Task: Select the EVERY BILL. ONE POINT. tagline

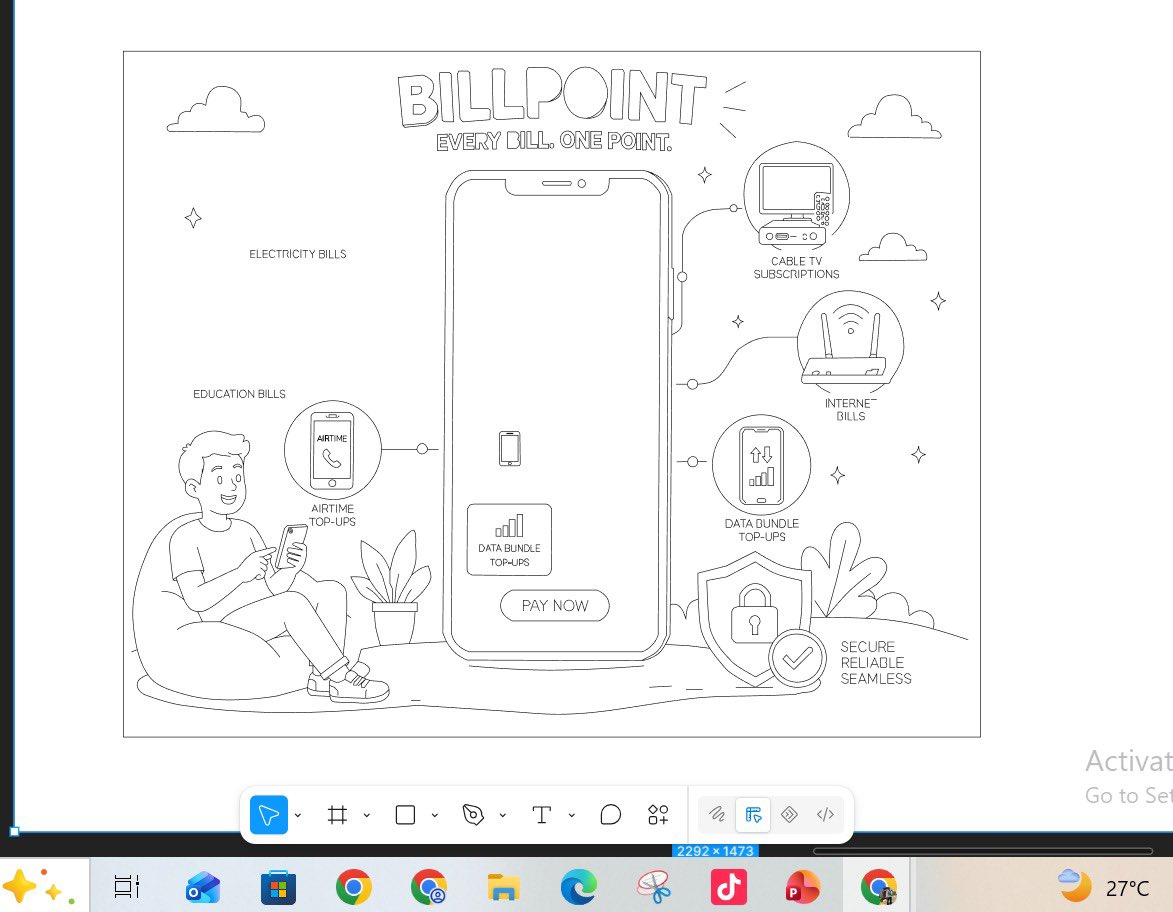Action: (554, 141)
